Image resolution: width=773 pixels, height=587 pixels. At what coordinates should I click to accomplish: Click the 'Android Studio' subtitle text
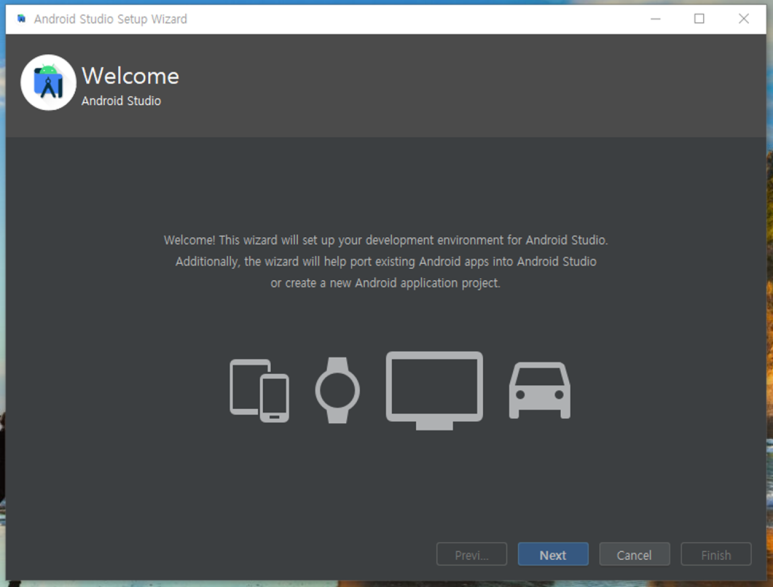coord(121,101)
